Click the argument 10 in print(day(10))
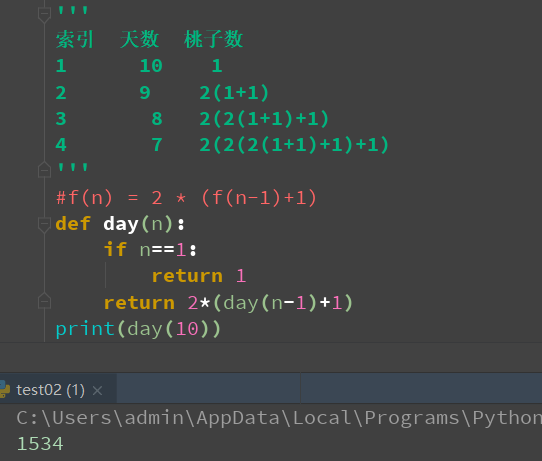Image resolution: width=542 pixels, height=461 pixels. click(187, 329)
